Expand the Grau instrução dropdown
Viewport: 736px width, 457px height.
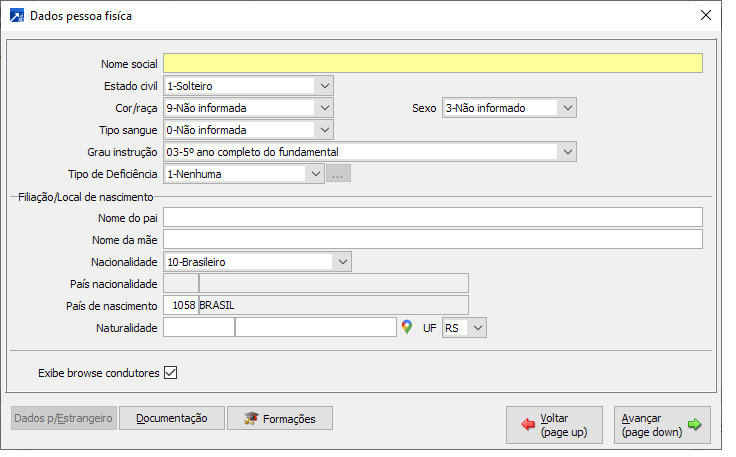point(567,152)
